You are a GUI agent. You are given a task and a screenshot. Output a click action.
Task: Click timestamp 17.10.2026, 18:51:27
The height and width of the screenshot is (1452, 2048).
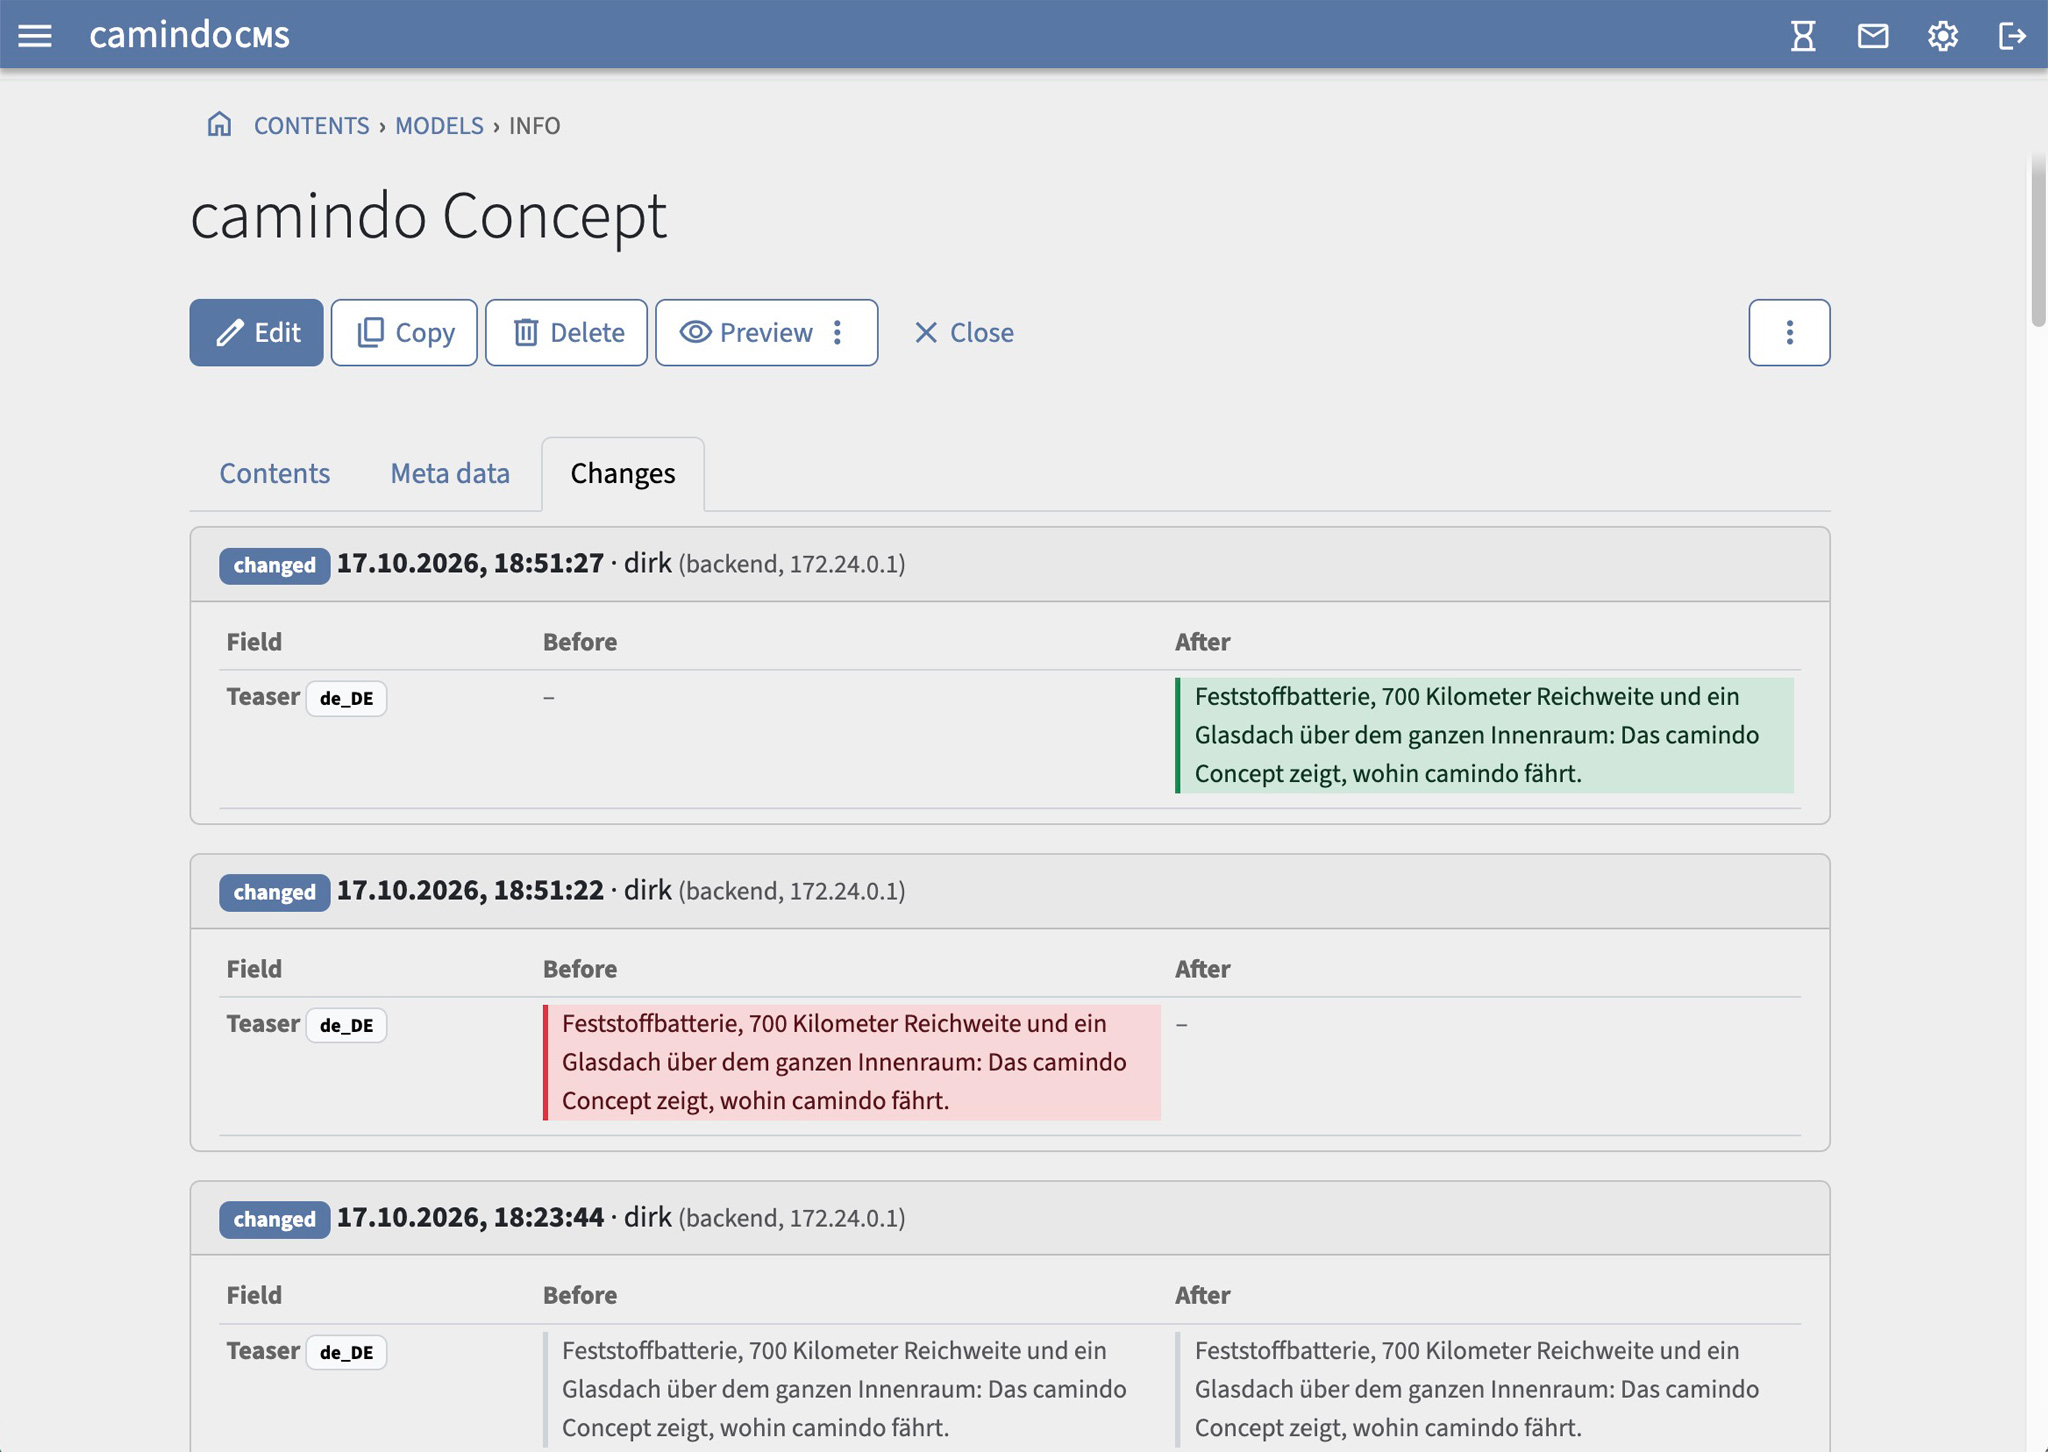click(470, 563)
